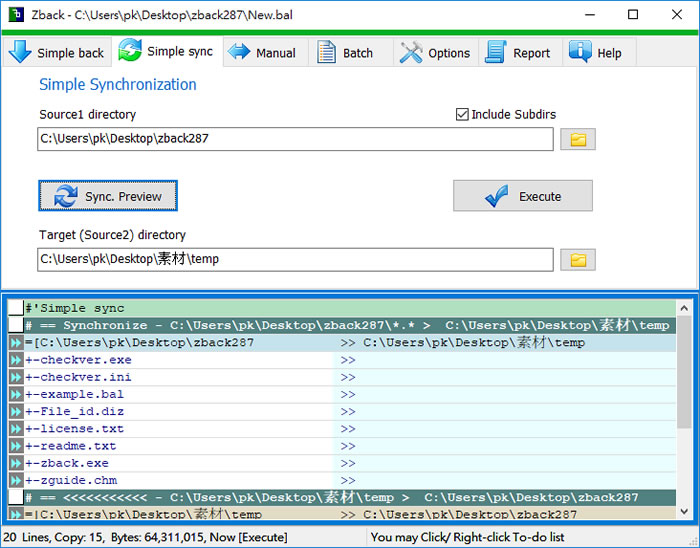Screen dimensions: 700x548
Task: Minimize the Zback window
Action: [x=590, y=15]
